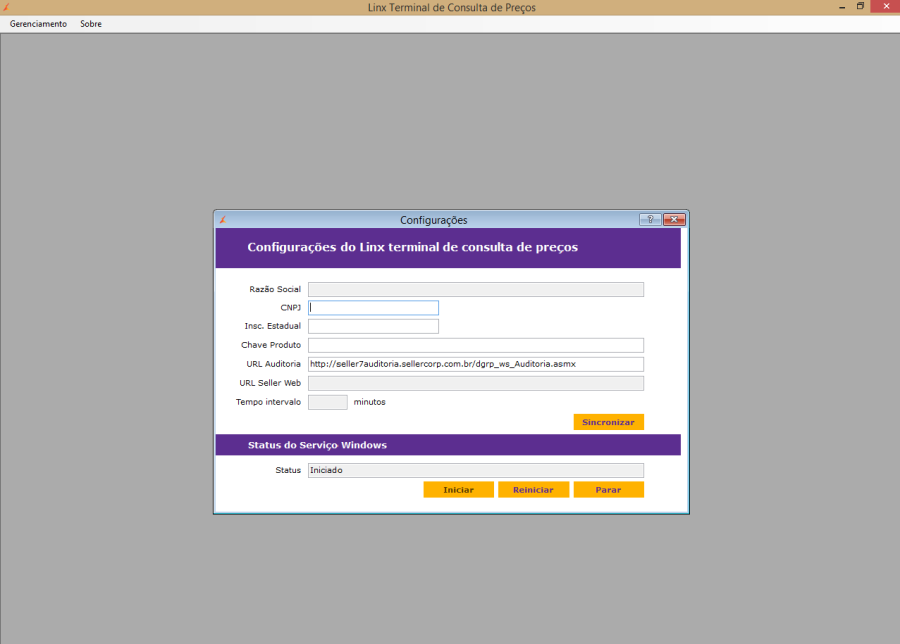Click the Linx app icon in main title bar
The width and height of the screenshot is (900, 644).
coord(6,7)
